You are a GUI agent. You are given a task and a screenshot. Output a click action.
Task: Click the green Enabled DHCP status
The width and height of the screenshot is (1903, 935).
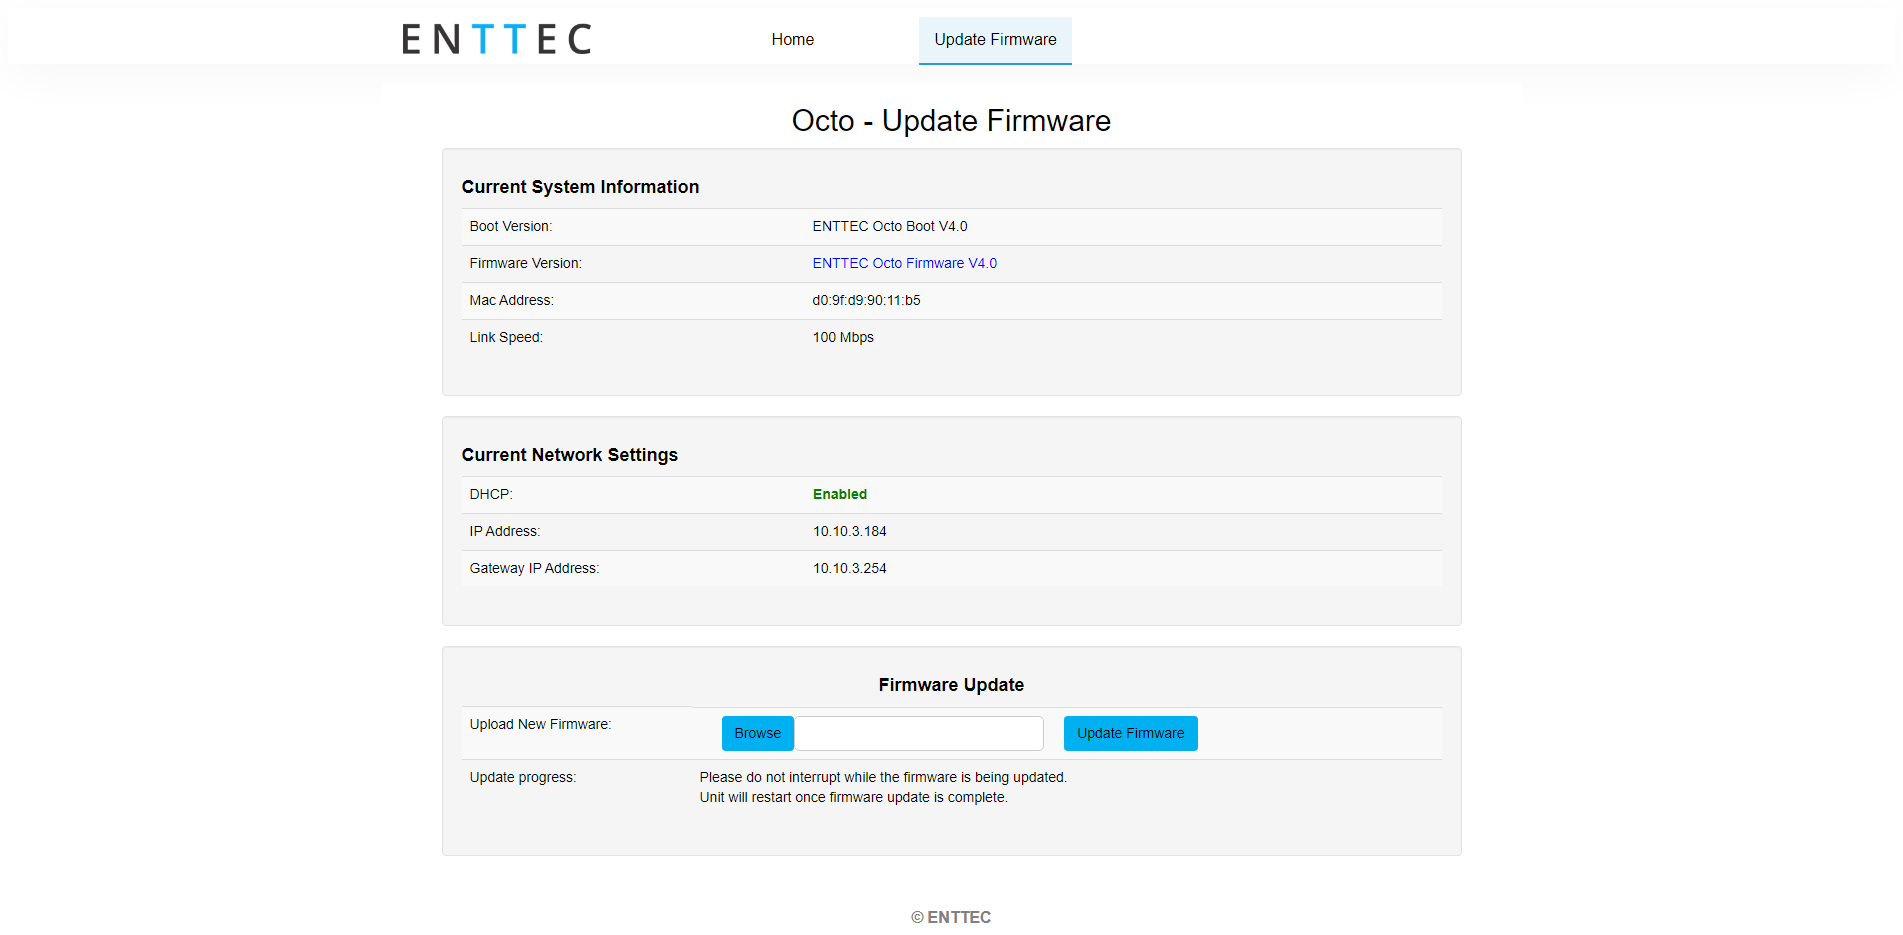(840, 494)
